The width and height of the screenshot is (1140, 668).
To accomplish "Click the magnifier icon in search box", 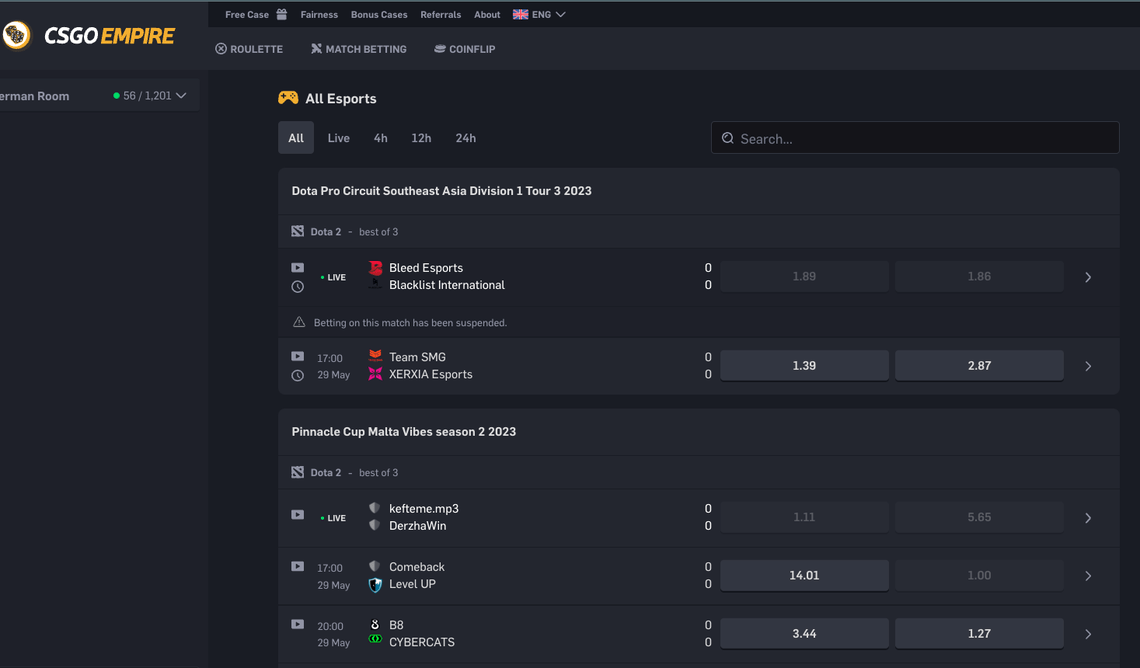I will pyautogui.click(x=727, y=138).
